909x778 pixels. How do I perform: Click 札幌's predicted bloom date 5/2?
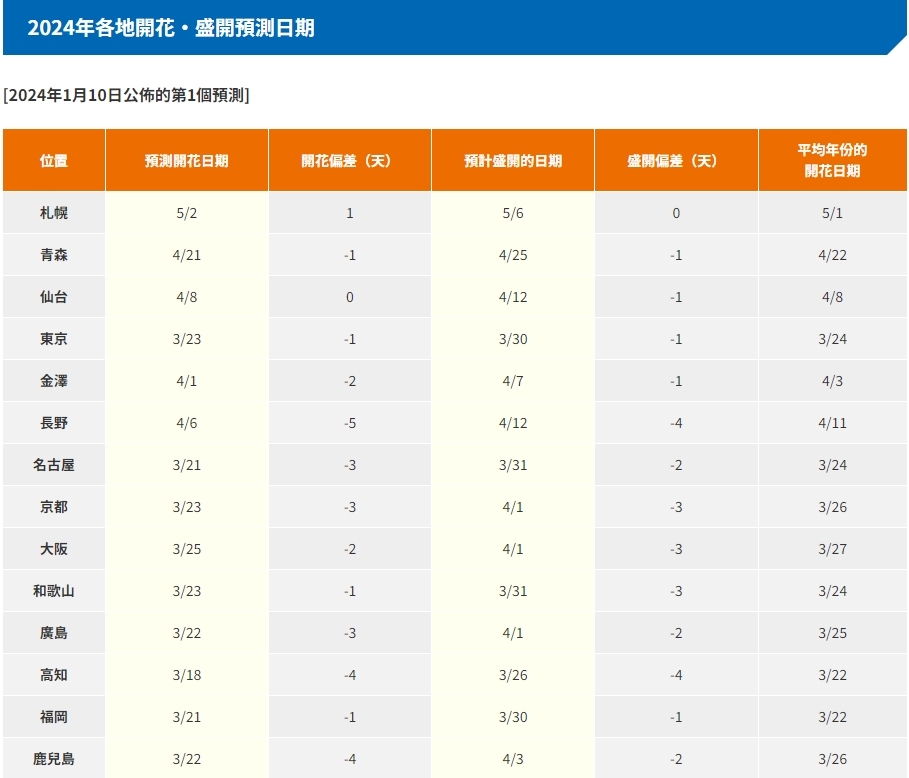pos(187,213)
